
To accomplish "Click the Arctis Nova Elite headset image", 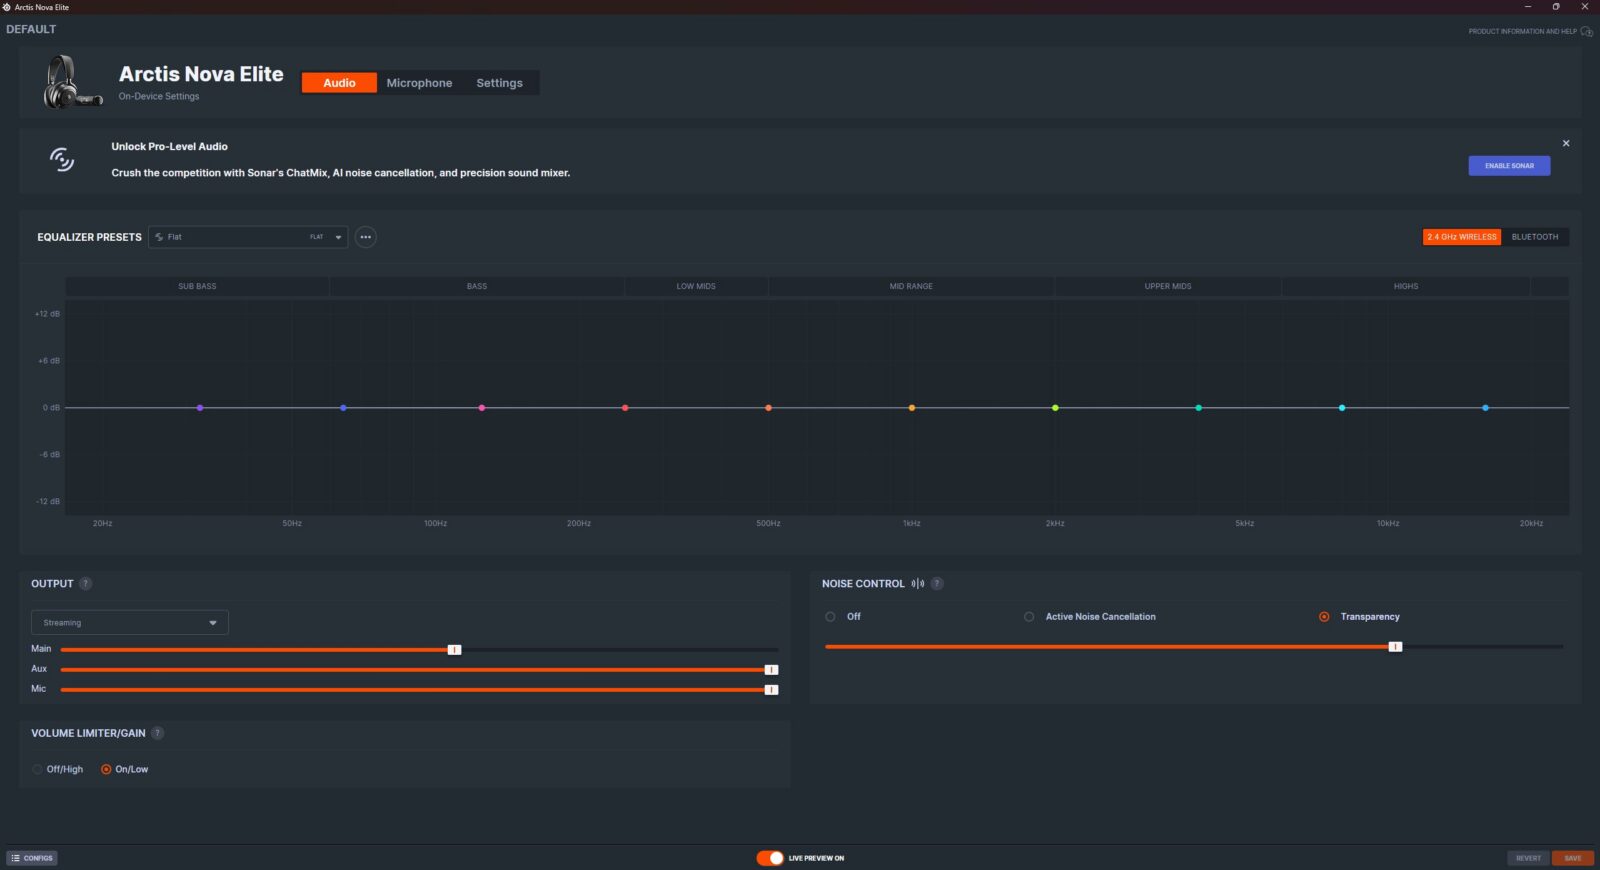I will [71, 83].
